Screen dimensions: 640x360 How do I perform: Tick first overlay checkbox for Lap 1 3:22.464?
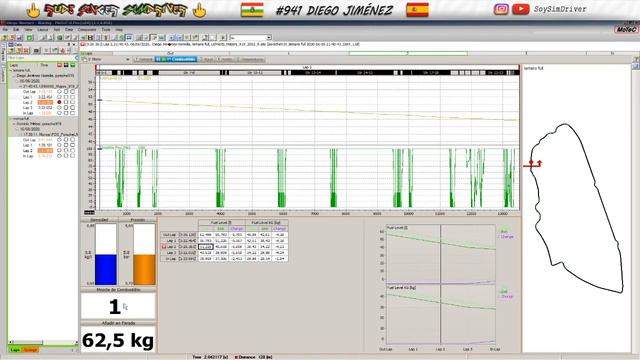pos(66,97)
